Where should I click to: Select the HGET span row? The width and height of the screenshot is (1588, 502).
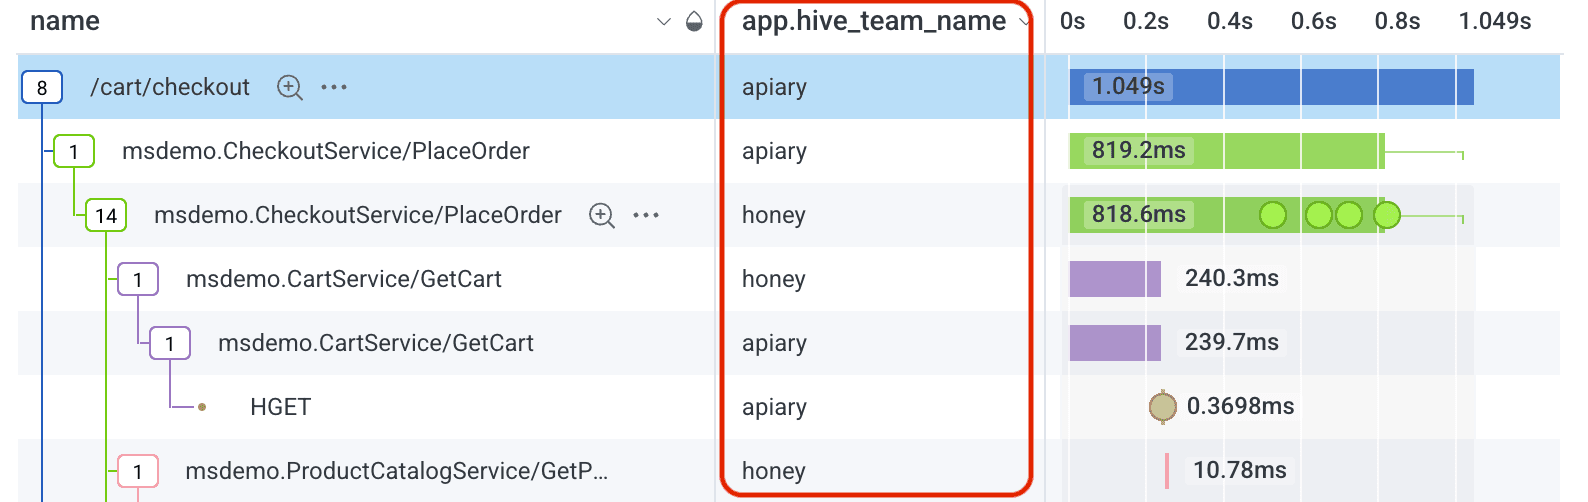pos(280,407)
